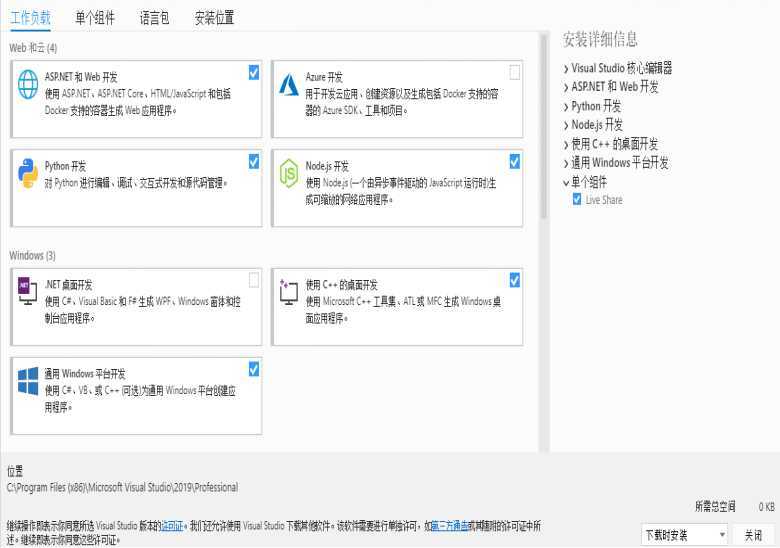Click the 安装详细信息 heading
Viewport: 780px width, 548px height.
600,39
